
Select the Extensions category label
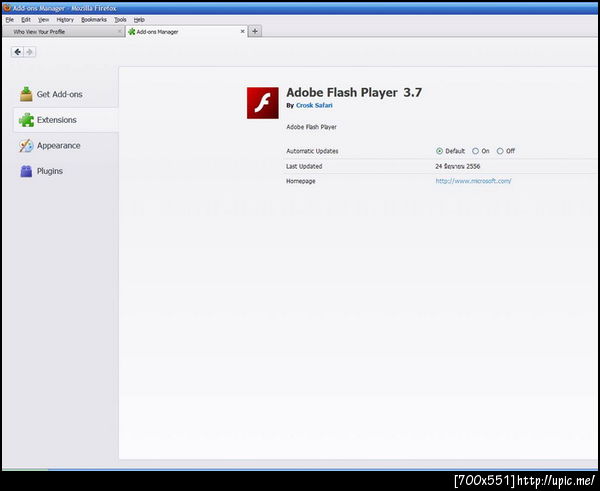[x=57, y=120]
